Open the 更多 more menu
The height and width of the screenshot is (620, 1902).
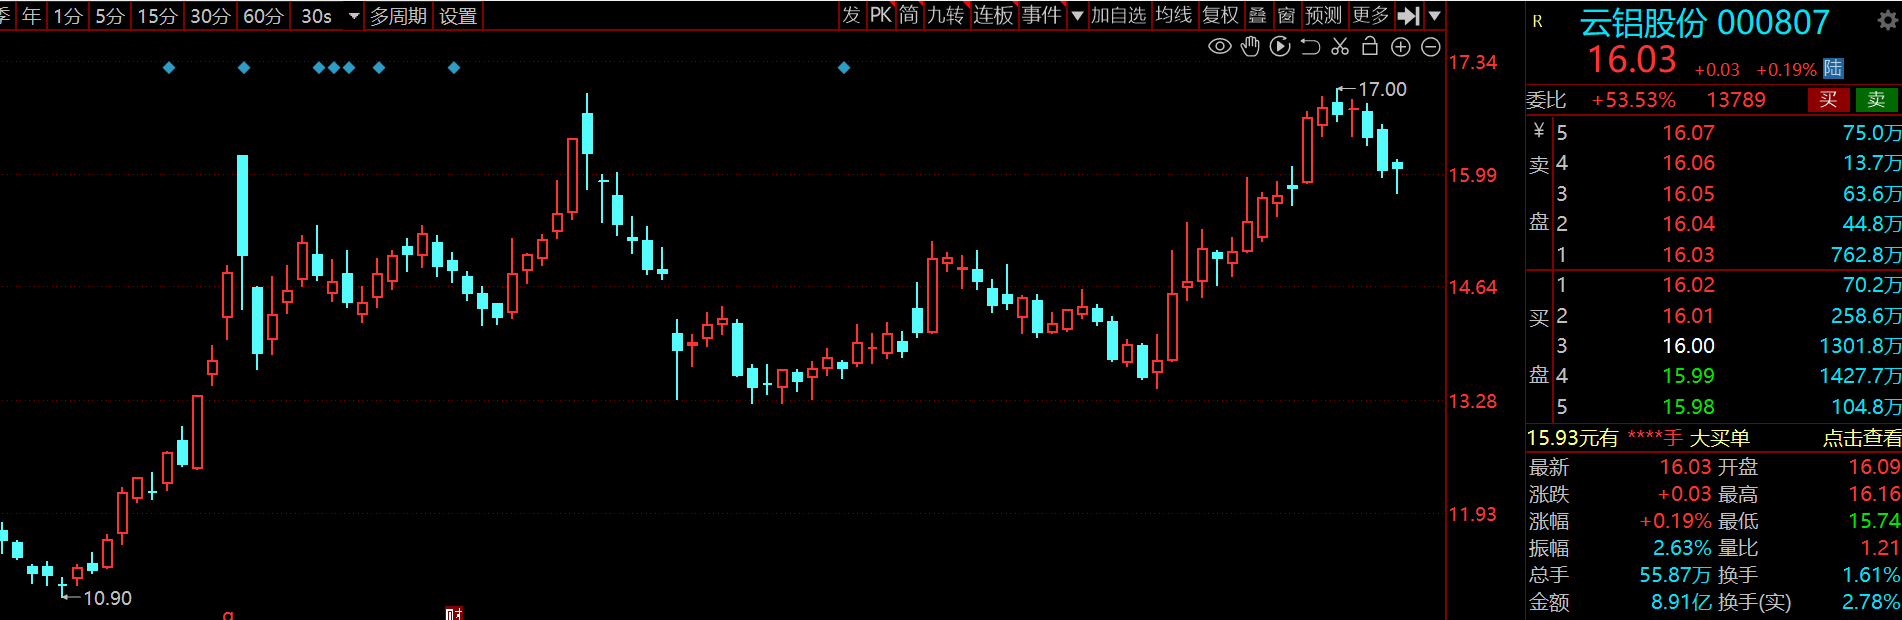[1370, 15]
